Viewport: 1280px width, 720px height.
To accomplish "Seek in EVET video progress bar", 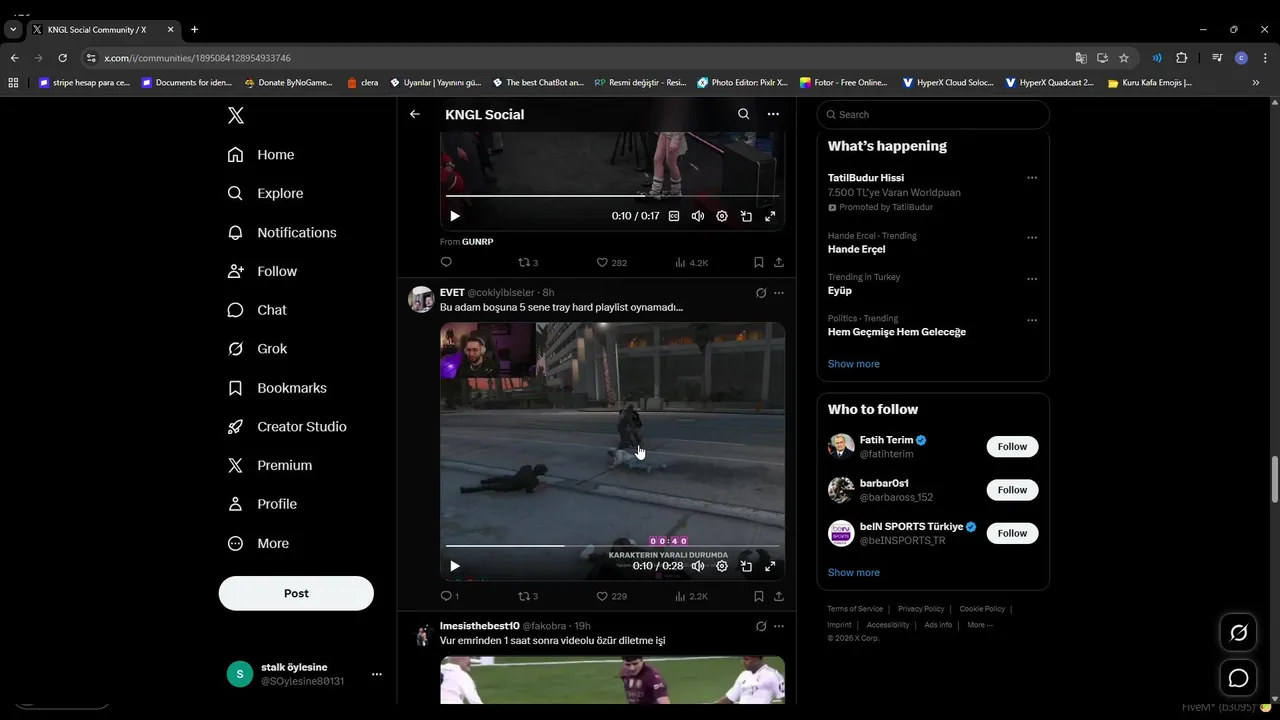I will point(612,546).
